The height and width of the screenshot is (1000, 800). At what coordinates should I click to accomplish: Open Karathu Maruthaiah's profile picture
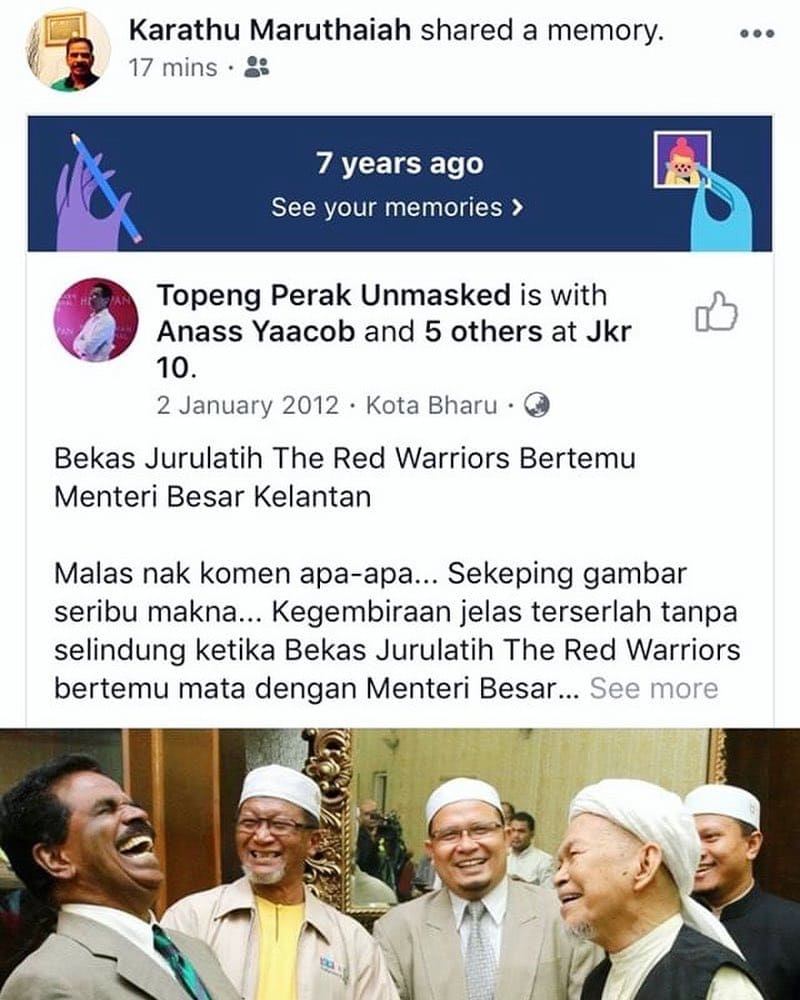pos(68,50)
